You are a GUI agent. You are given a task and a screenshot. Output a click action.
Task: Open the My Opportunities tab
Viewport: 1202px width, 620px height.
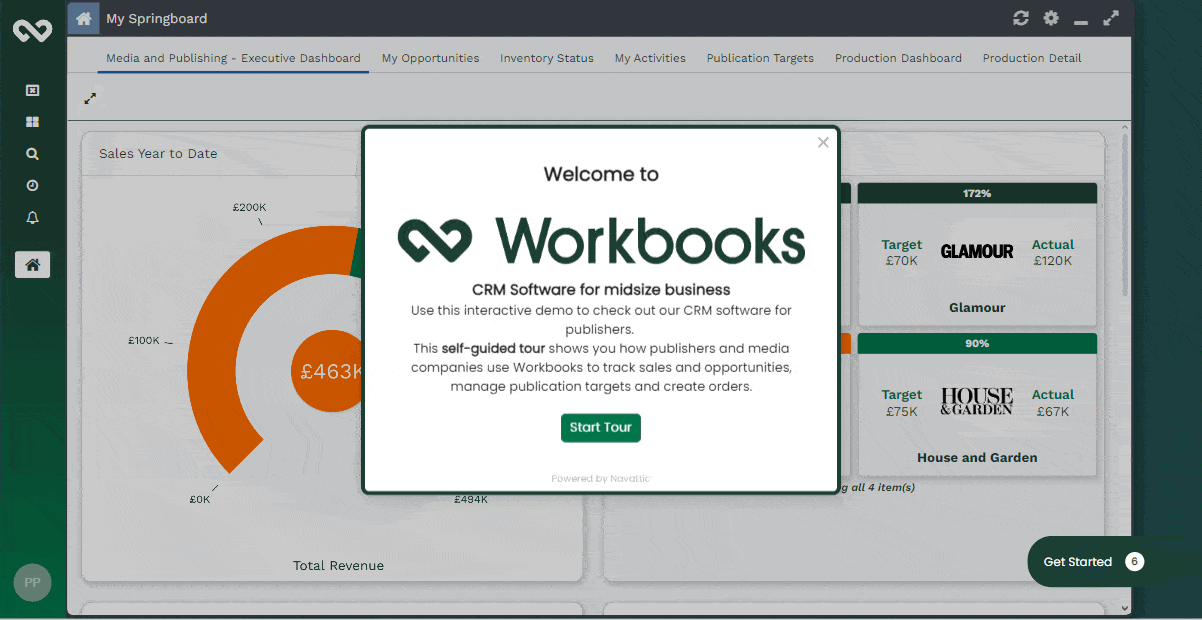[430, 58]
